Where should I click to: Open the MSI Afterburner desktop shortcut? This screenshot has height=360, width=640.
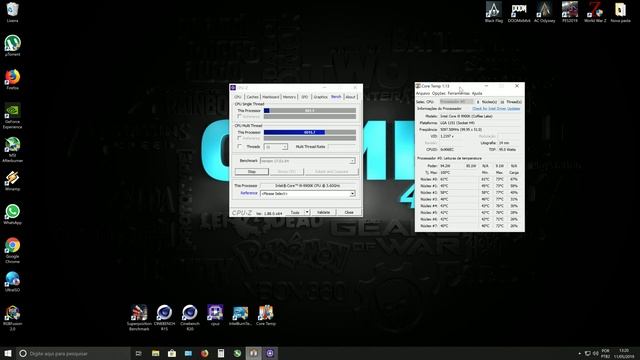[12, 150]
